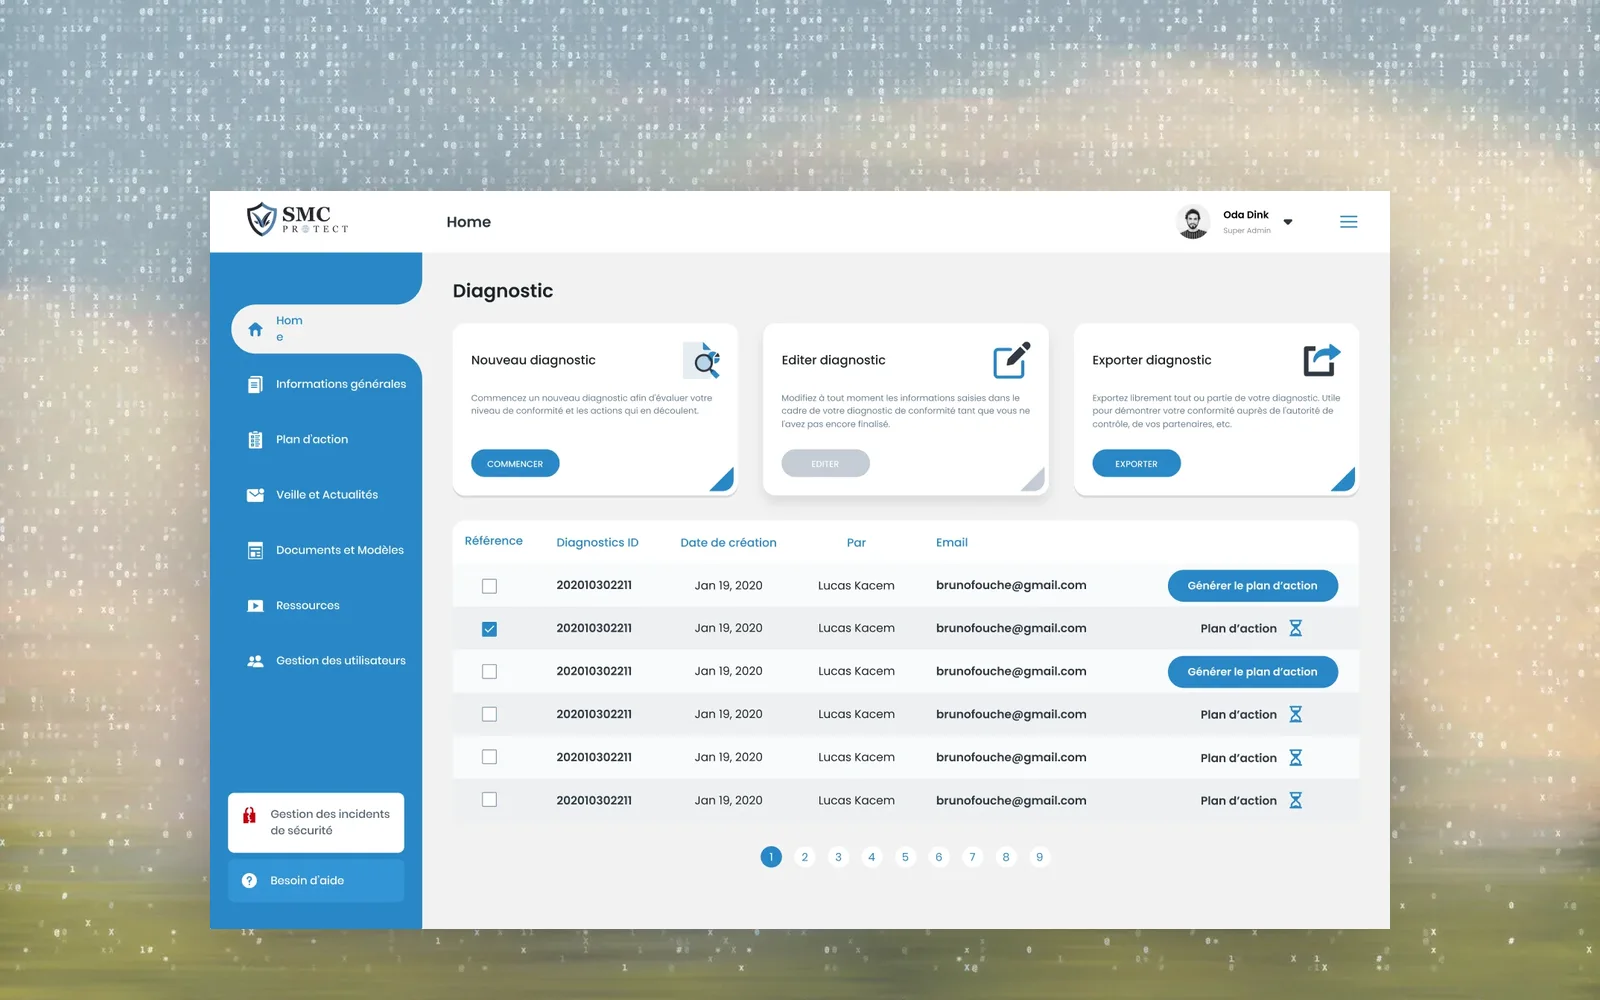Screen dimensions: 1600x1000
Task: Check the last row's checkbox
Action: [x=489, y=800]
